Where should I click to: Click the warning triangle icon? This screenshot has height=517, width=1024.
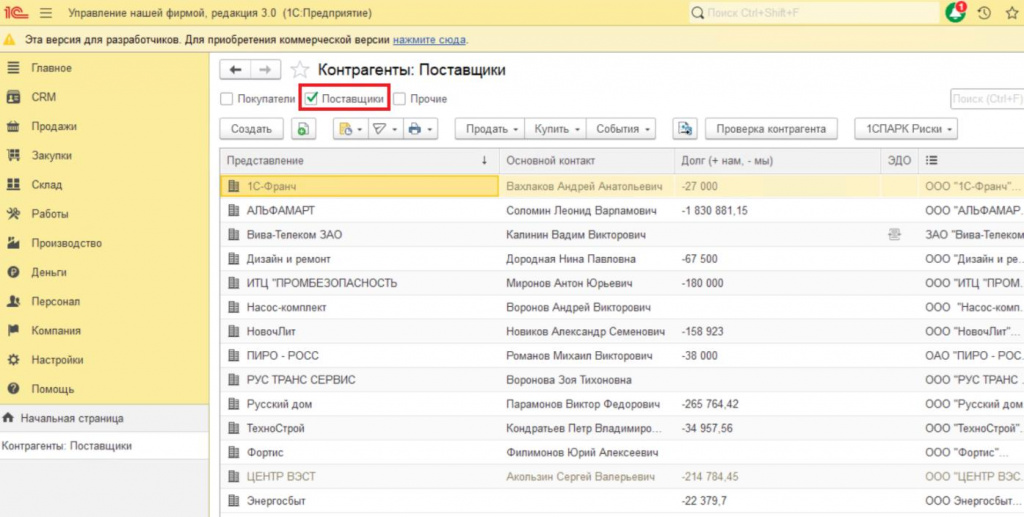click(x=9, y=40)
